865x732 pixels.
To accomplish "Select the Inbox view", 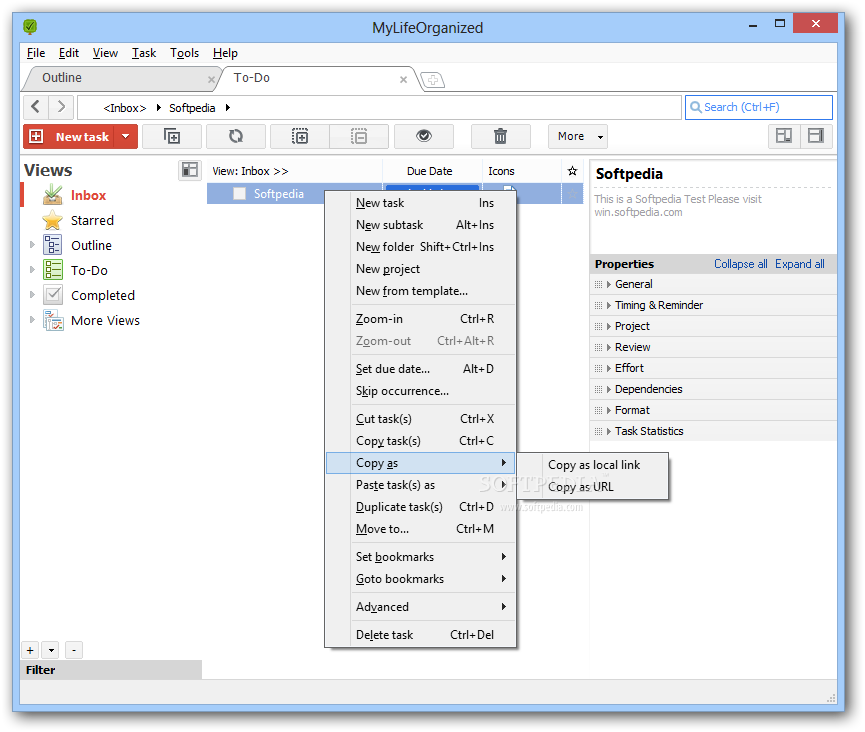I will pyautogui.click(x=88, y=195).
